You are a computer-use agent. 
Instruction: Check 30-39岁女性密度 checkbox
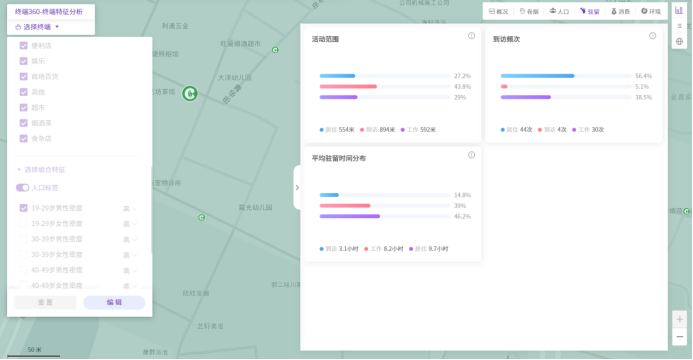click(23, 254)
